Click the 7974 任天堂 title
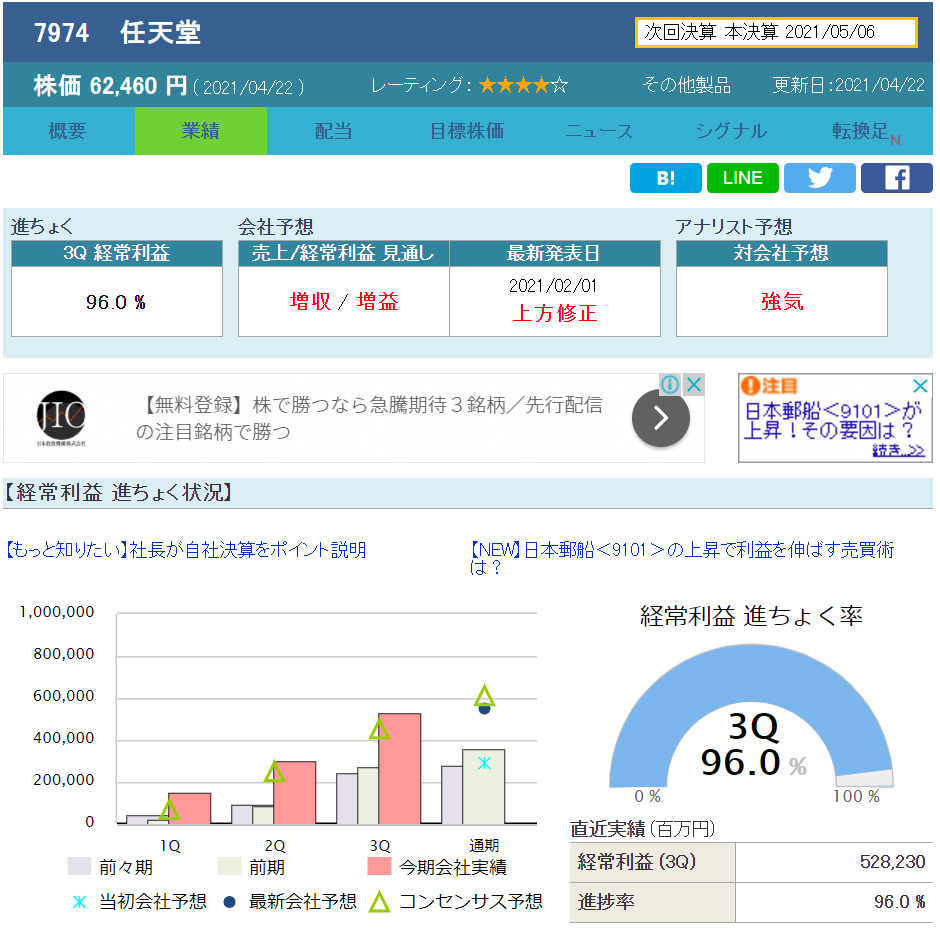This screenshot has height=932, width=940. pyautogui.click(x=118, y=32)
